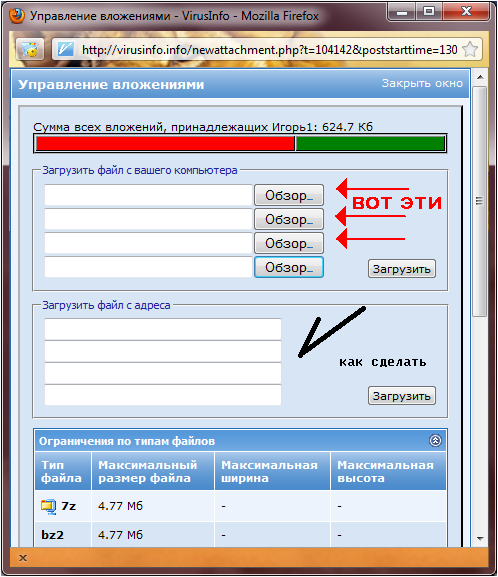The image size is (498, 577).
Task: Close the Firefox window
Action: click(466, 12)
